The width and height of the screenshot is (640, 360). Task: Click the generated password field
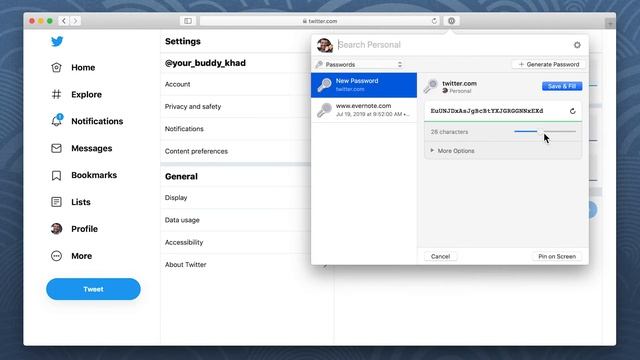coord(487,111)
